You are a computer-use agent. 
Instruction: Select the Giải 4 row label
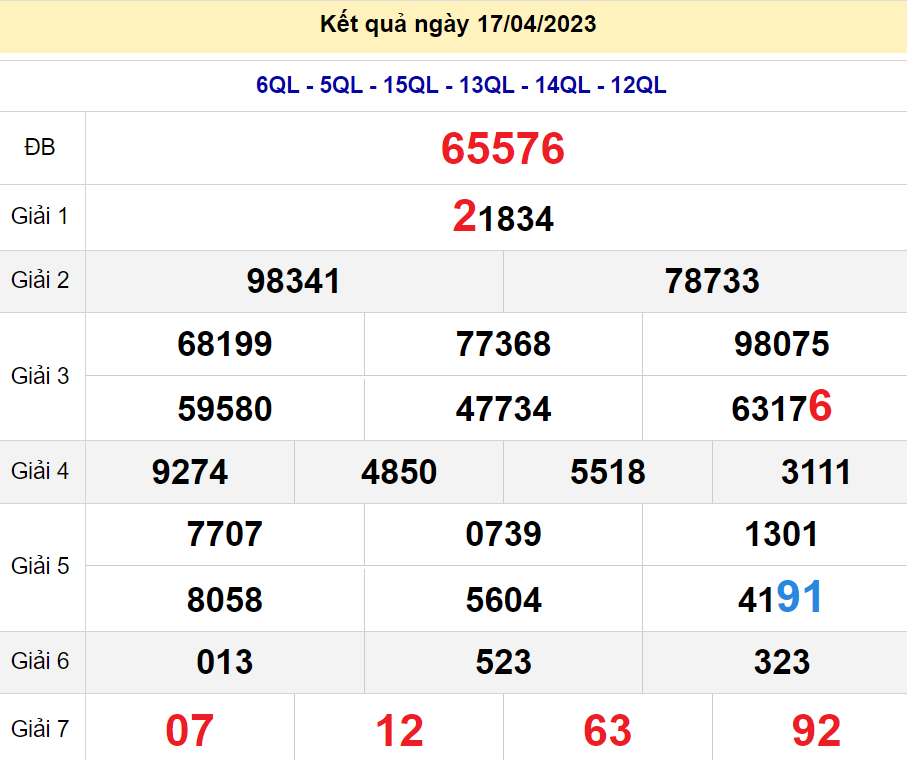point(41,471)
